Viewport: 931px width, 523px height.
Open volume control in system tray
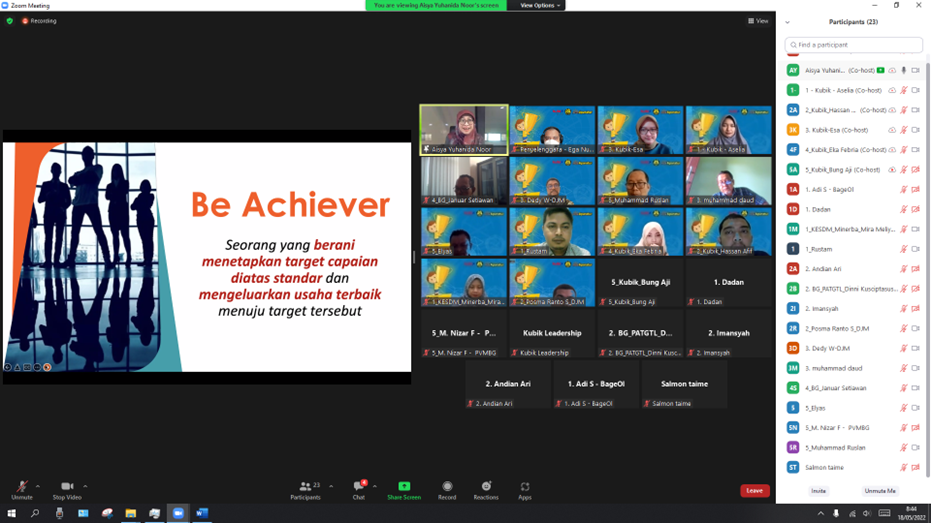pyautogui.click(x=867, y=514)
